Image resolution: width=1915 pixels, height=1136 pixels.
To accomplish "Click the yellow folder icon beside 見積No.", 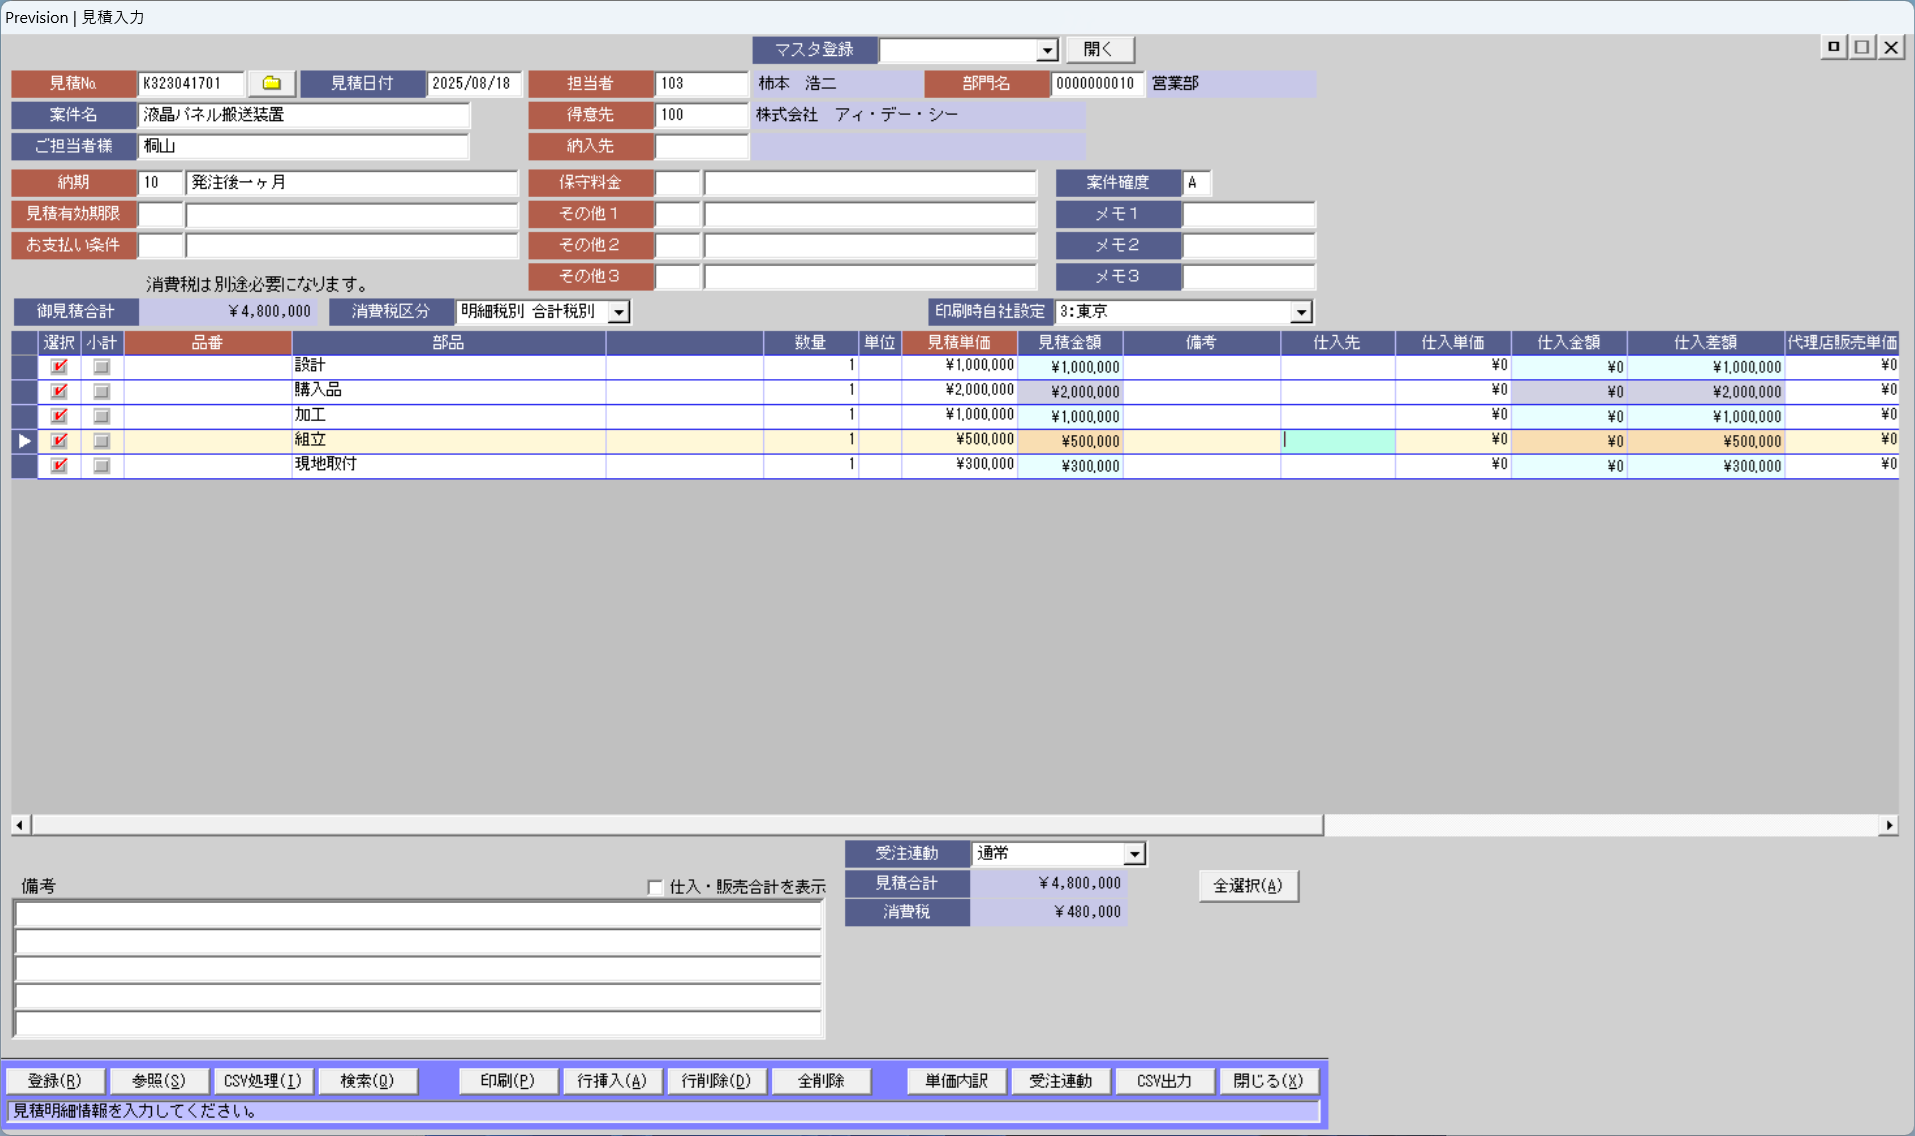I will pyautogui.click(x=271, y=84).
